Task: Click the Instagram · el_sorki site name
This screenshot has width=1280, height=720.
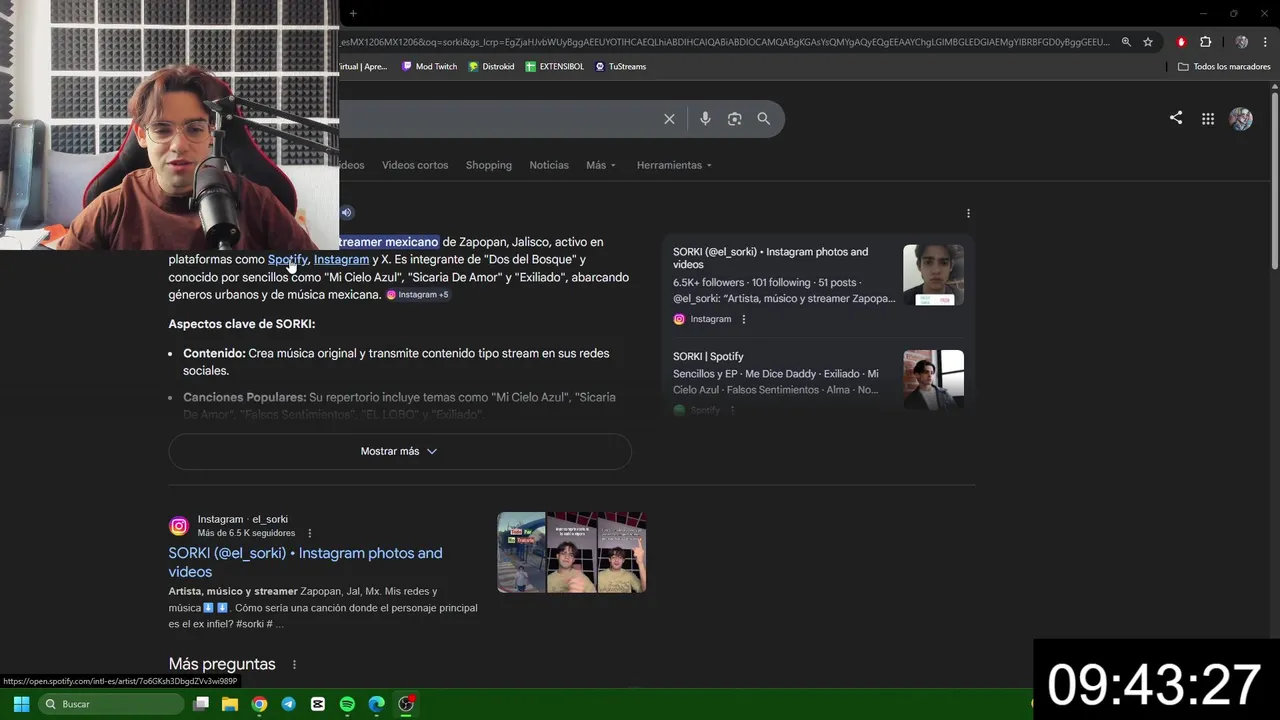Action: coord(242,519)
